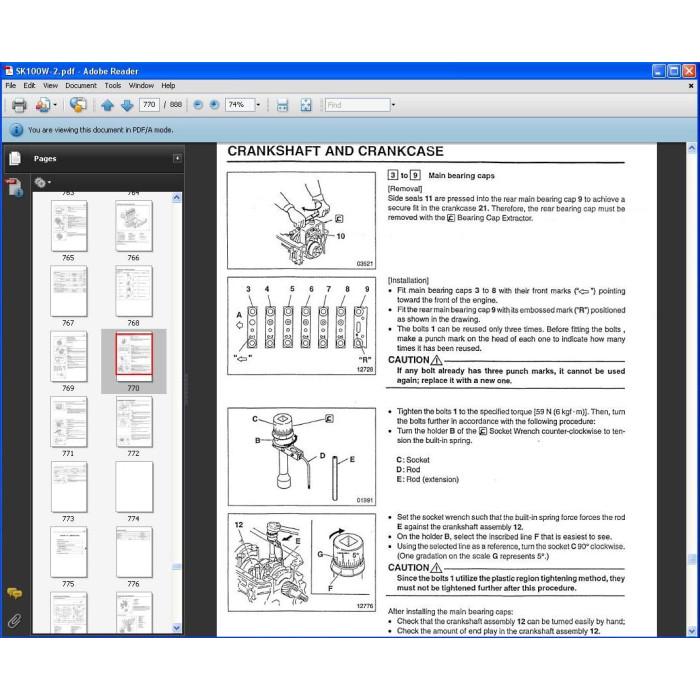Click the thumbnails panel scrollbar thumb
The height and width of the screenshot is (700, 700).
[x=177, y=567]
